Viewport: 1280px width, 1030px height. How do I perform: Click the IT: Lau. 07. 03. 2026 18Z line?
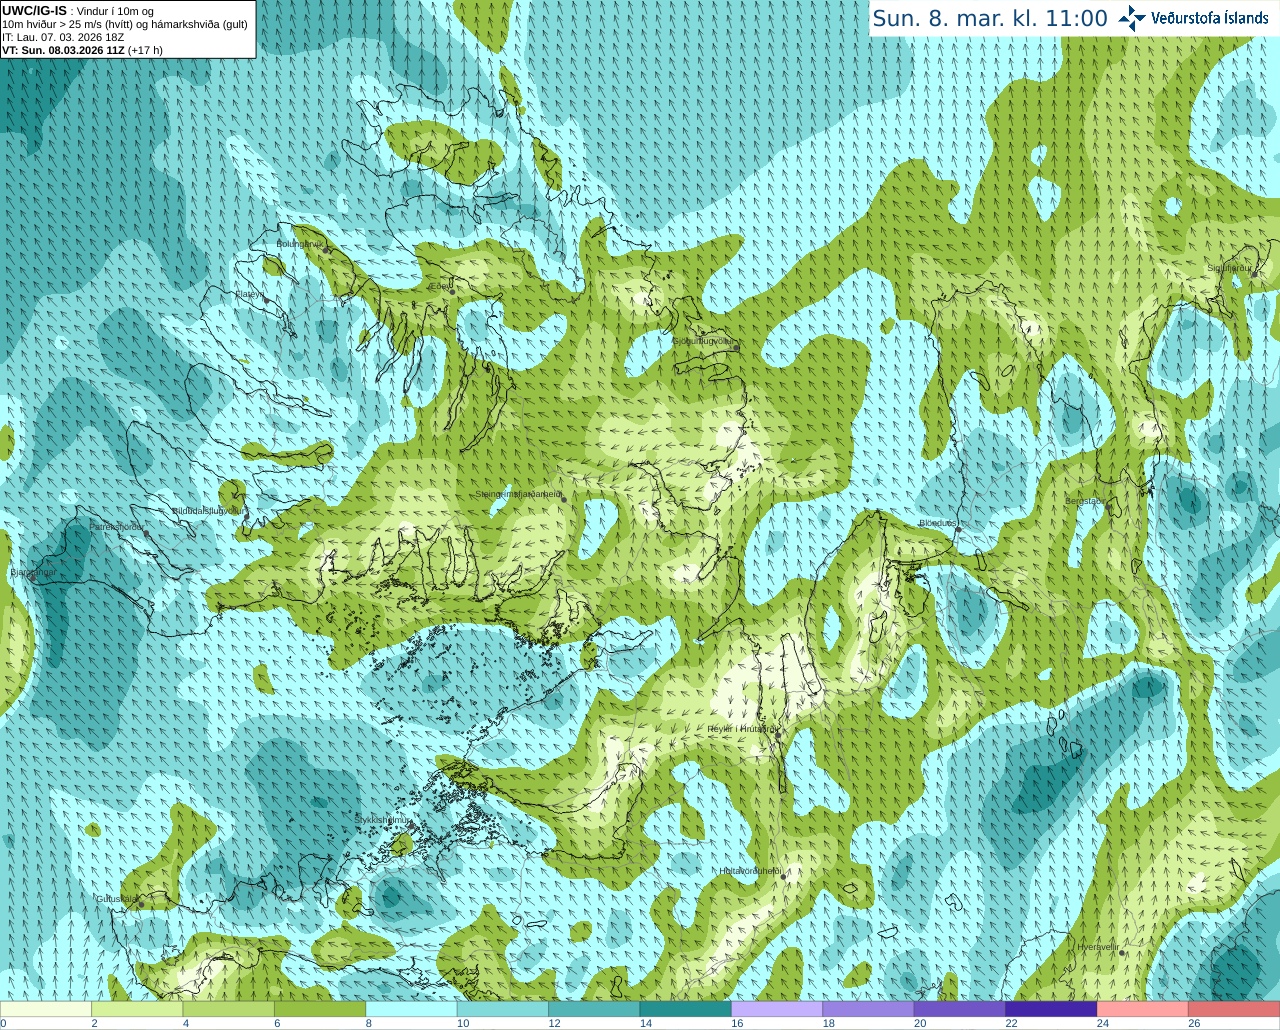(63, 37)
